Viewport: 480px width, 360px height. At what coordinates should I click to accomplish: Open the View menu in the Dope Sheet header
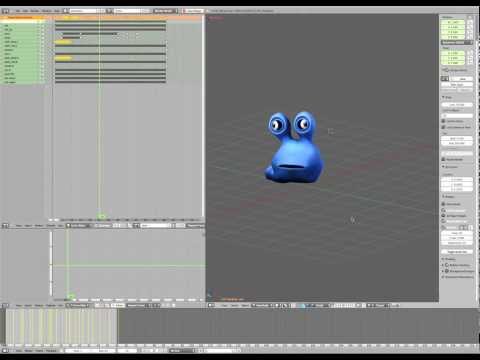[19, 226]
